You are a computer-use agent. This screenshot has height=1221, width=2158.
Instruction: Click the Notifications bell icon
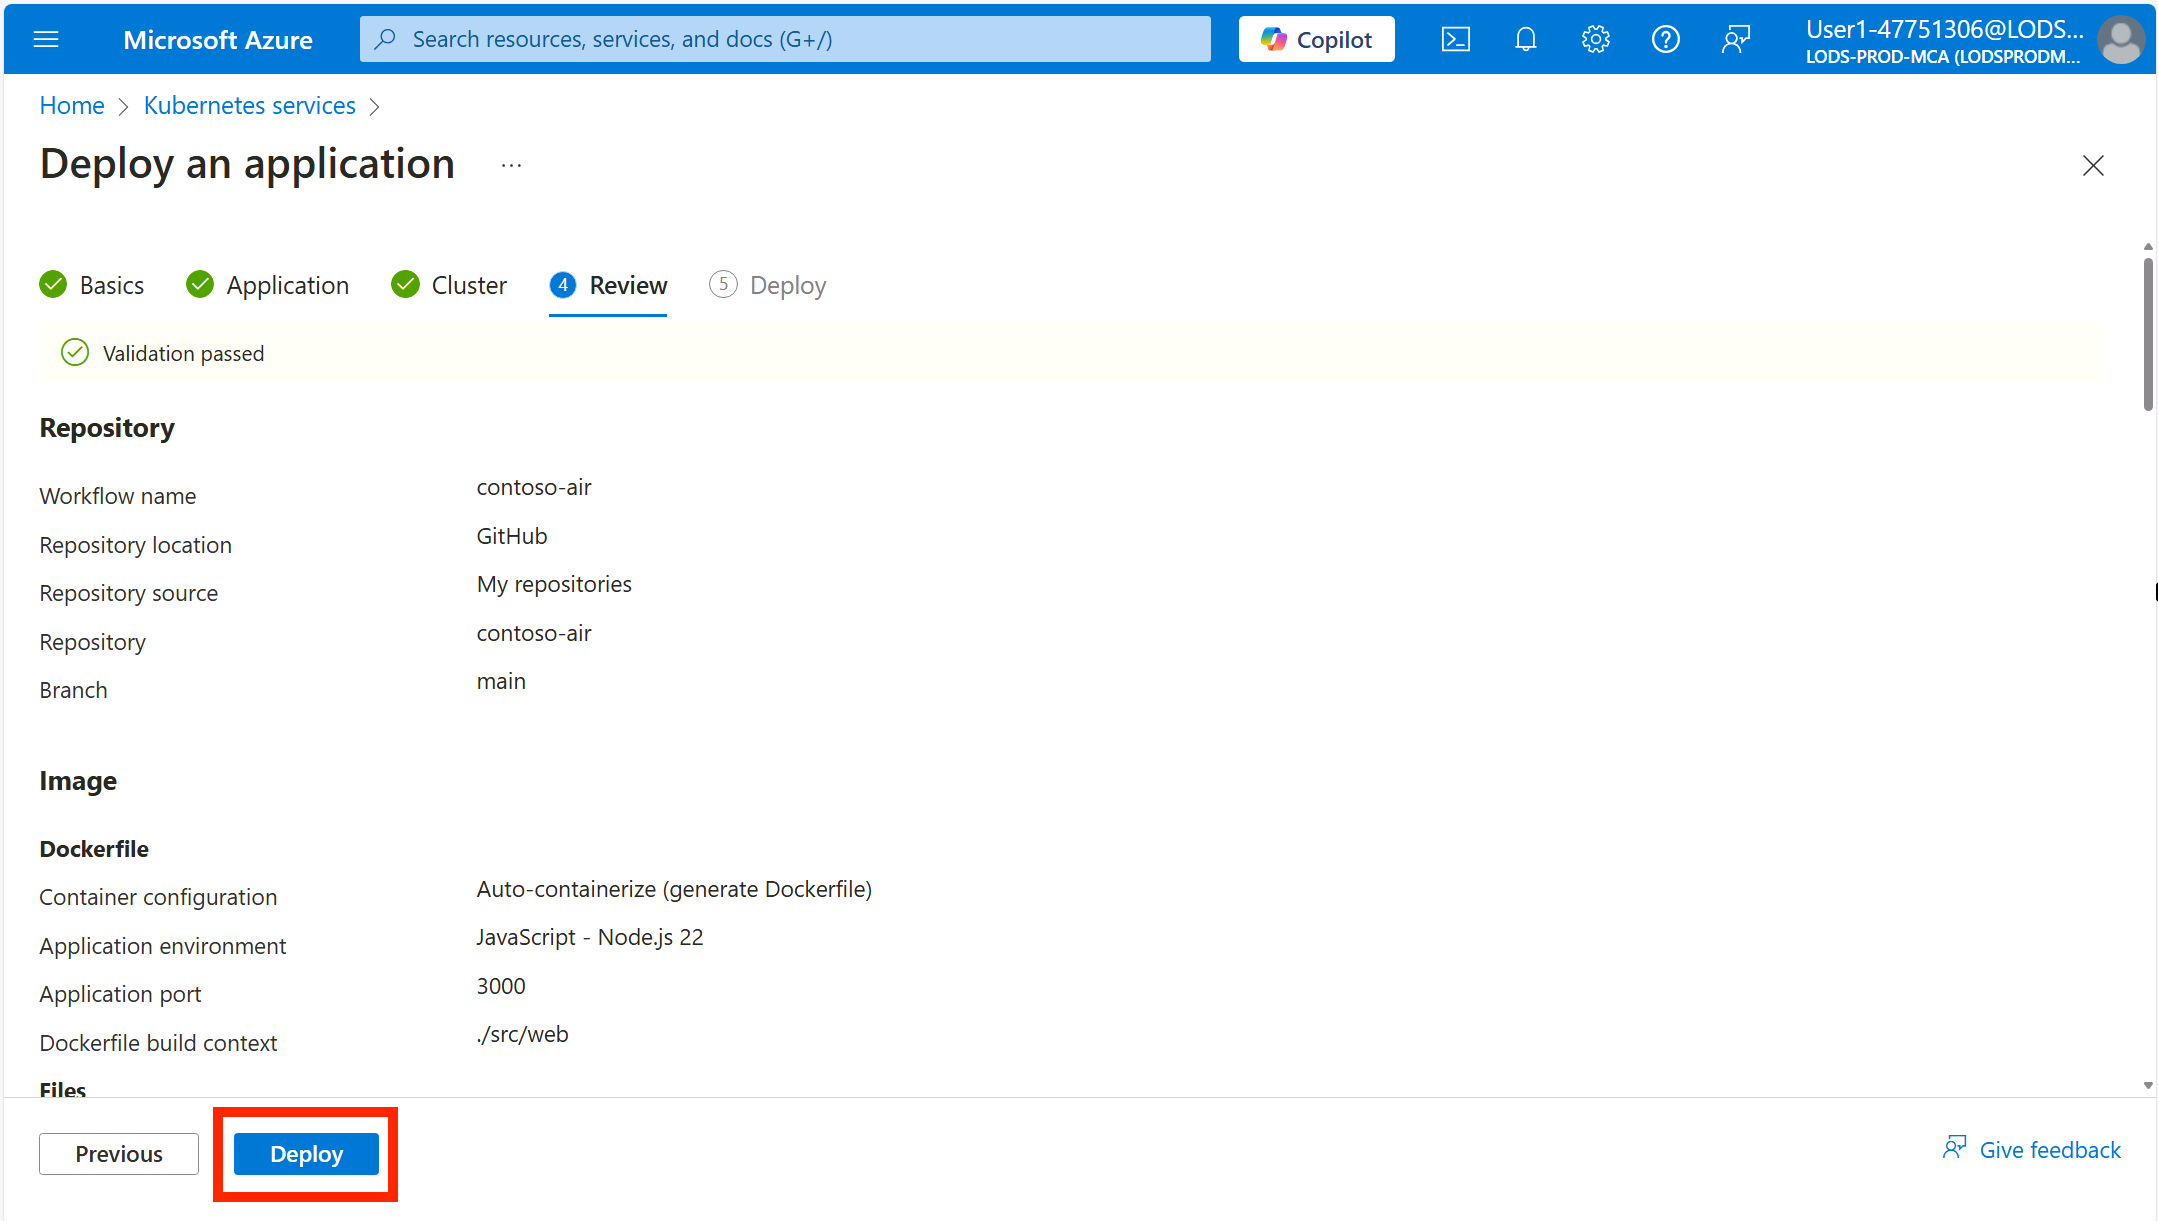coord(1525,37)
